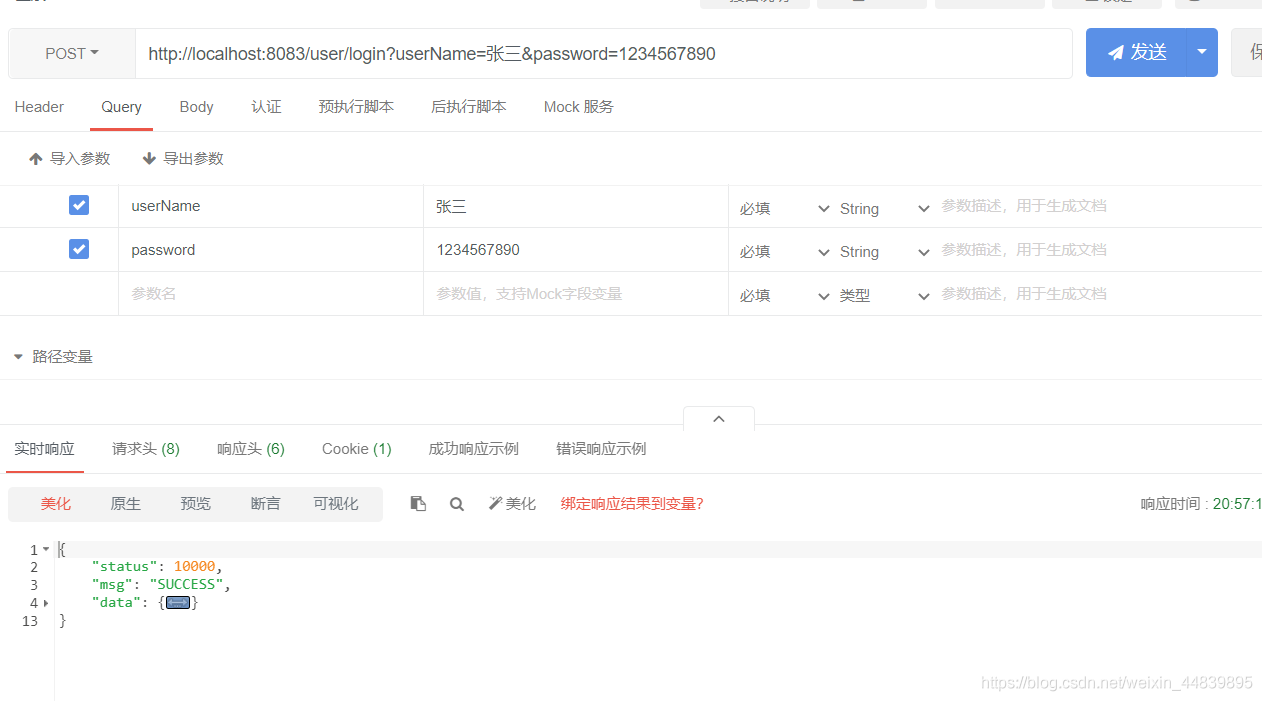Click the 导入参数 import button
Screen dimensions: 1262x701
click(70, 158)
